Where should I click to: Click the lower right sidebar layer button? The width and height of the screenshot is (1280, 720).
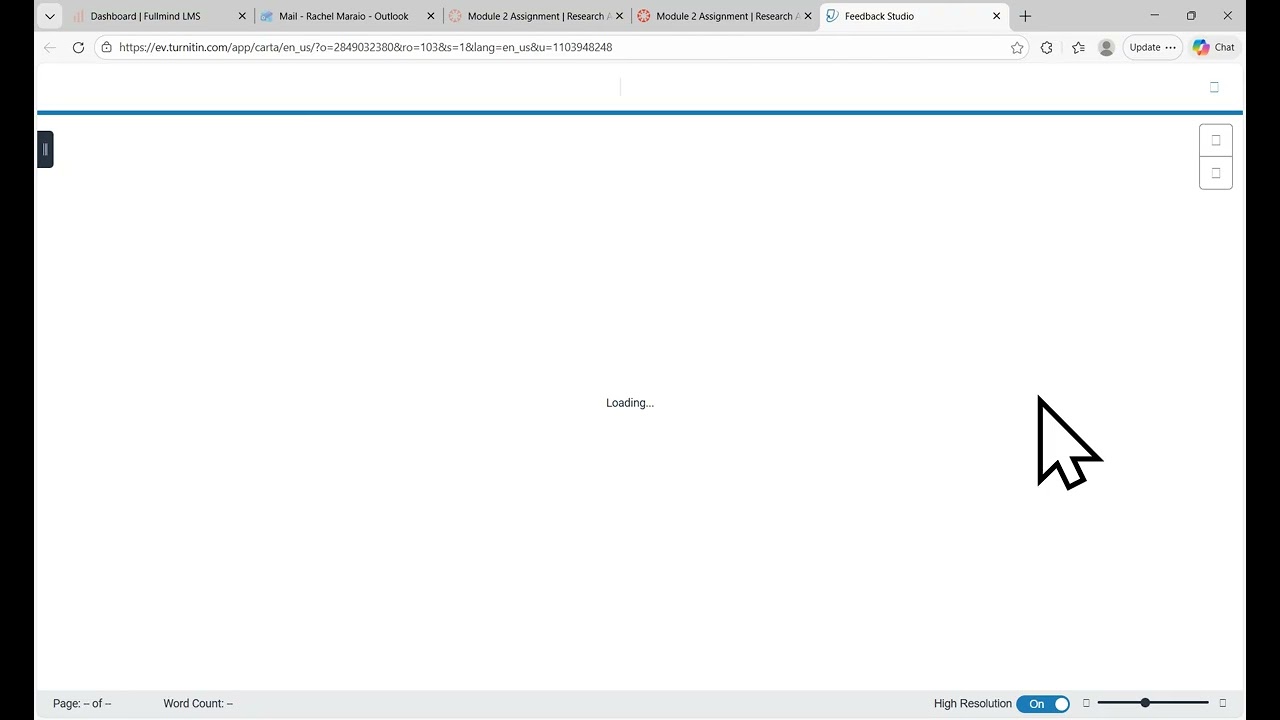(1216, 173)
